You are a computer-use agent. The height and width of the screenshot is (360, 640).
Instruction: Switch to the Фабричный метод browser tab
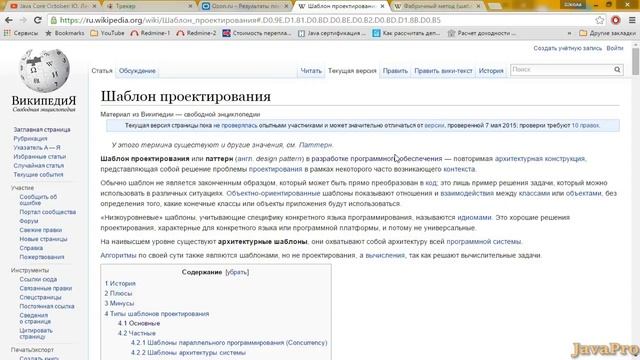(x=437, y=6)
